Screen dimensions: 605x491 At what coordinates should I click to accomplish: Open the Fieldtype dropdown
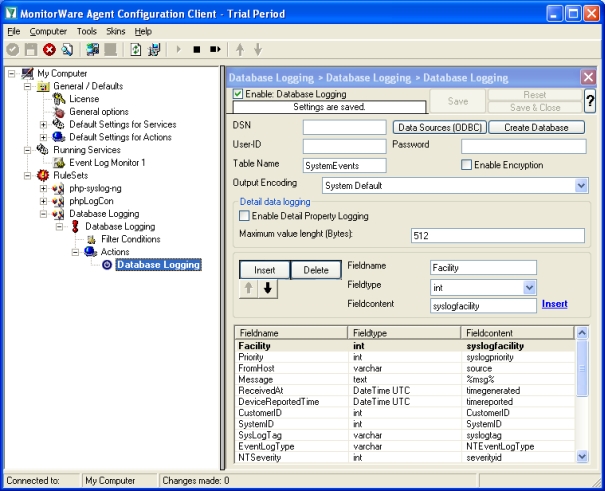tap(530, 287)
